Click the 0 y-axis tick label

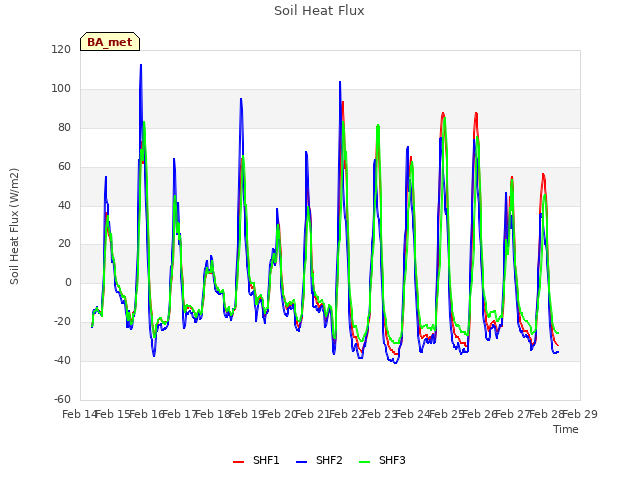click(68, 282)
